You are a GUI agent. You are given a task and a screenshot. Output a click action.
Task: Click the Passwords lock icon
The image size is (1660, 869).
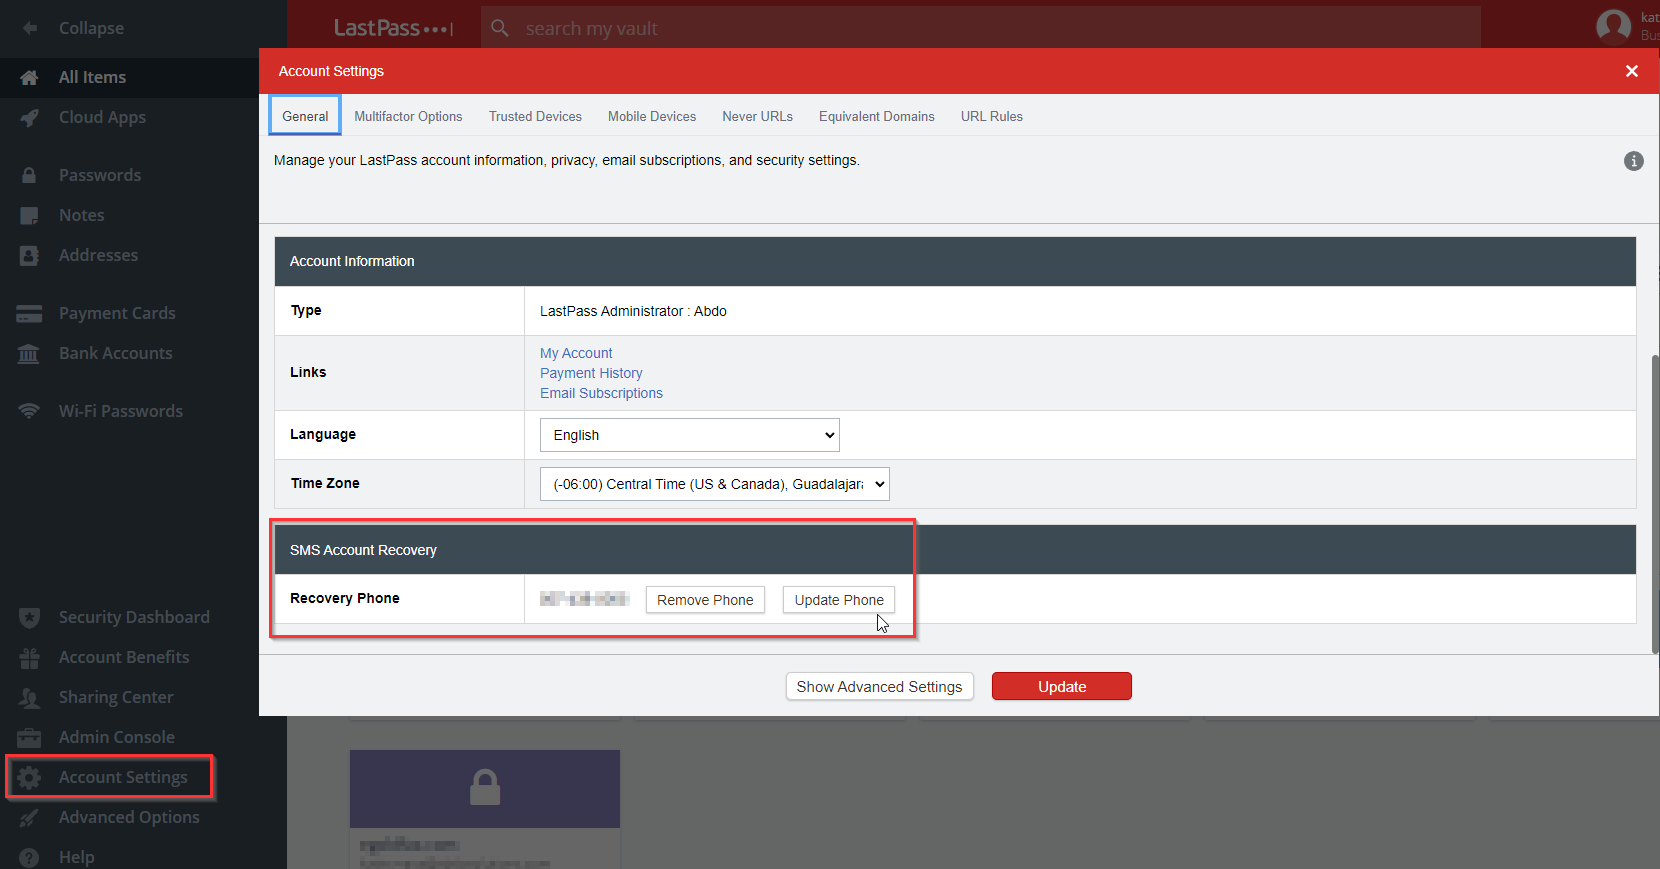(x=29, y=175)
